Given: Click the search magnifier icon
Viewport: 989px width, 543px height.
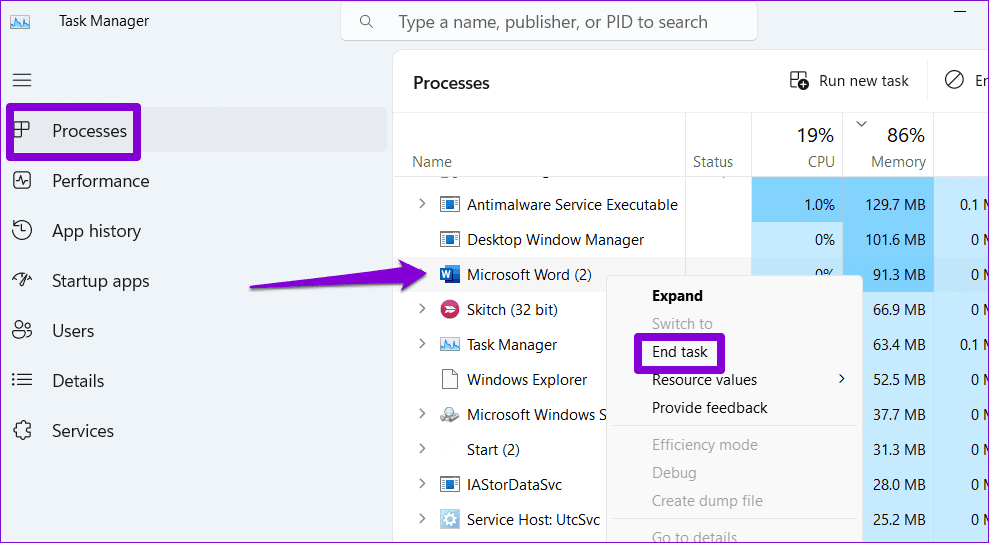Looking at the screenshot, I should point(366,22).
